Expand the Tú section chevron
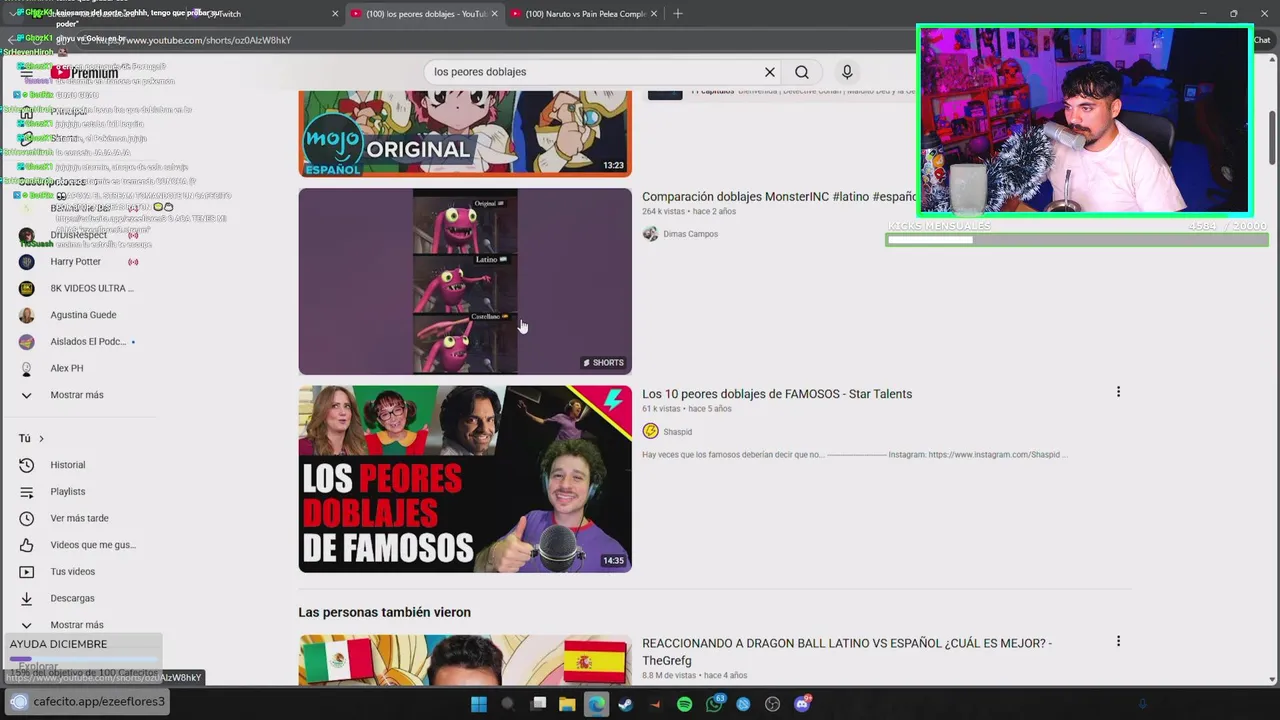Screen dimensions: 1280x720 (x=41, y=438)
